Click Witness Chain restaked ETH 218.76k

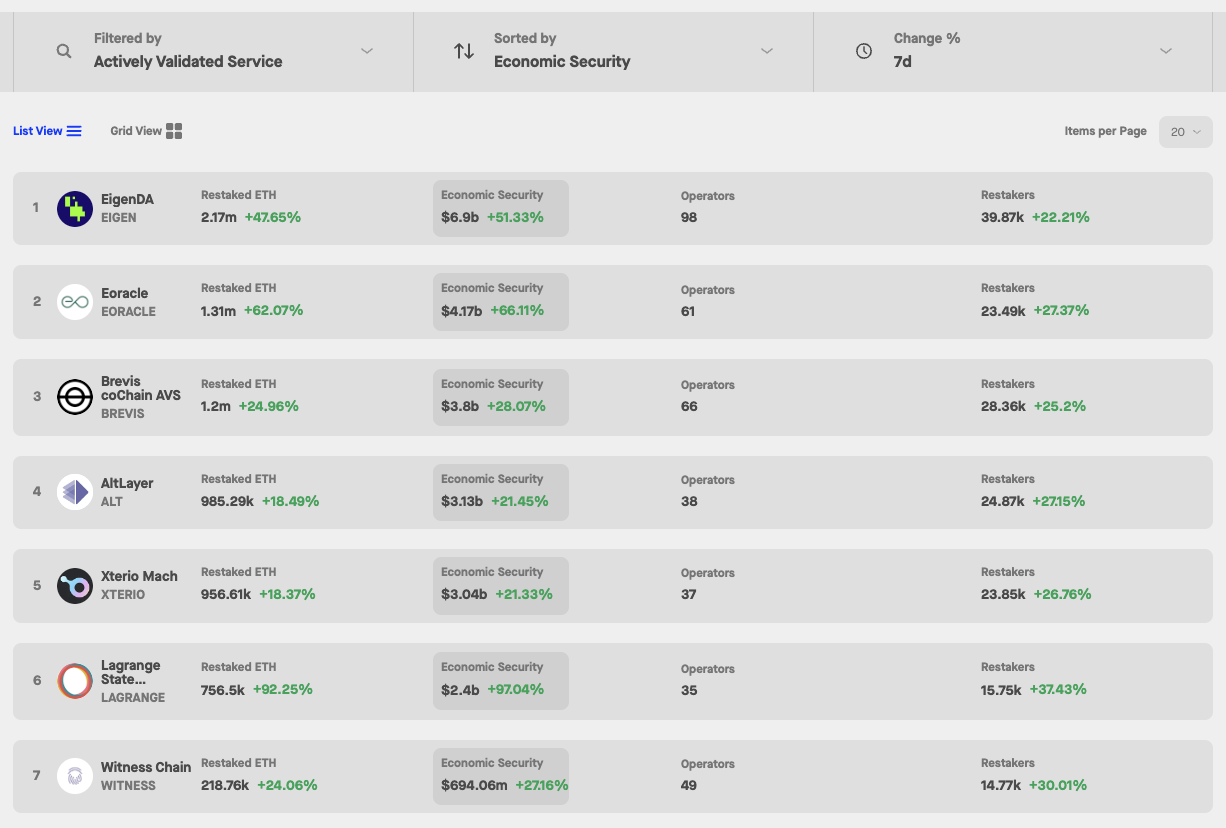tap(225, 785)
